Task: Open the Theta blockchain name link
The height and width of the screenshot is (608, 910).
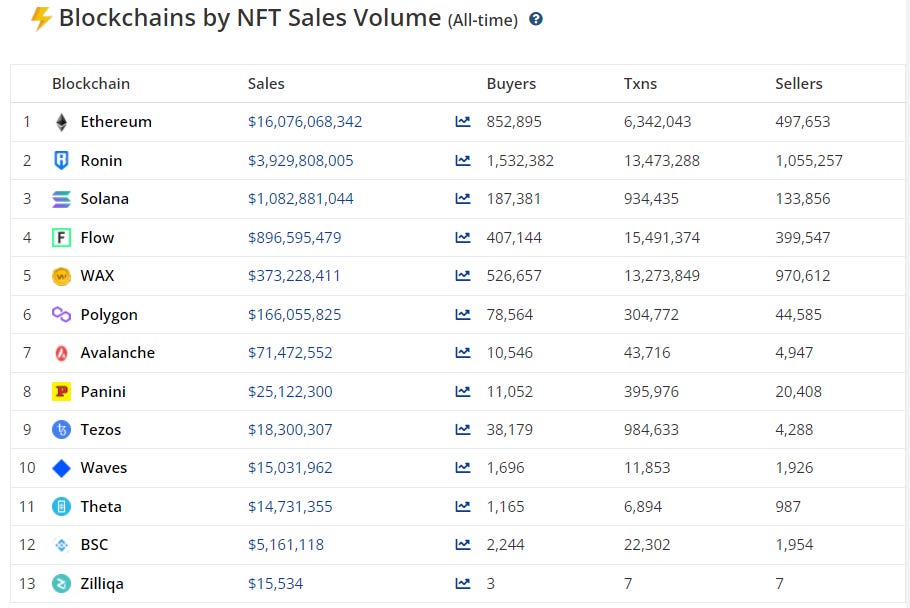Action: click(x=101, y=506)
